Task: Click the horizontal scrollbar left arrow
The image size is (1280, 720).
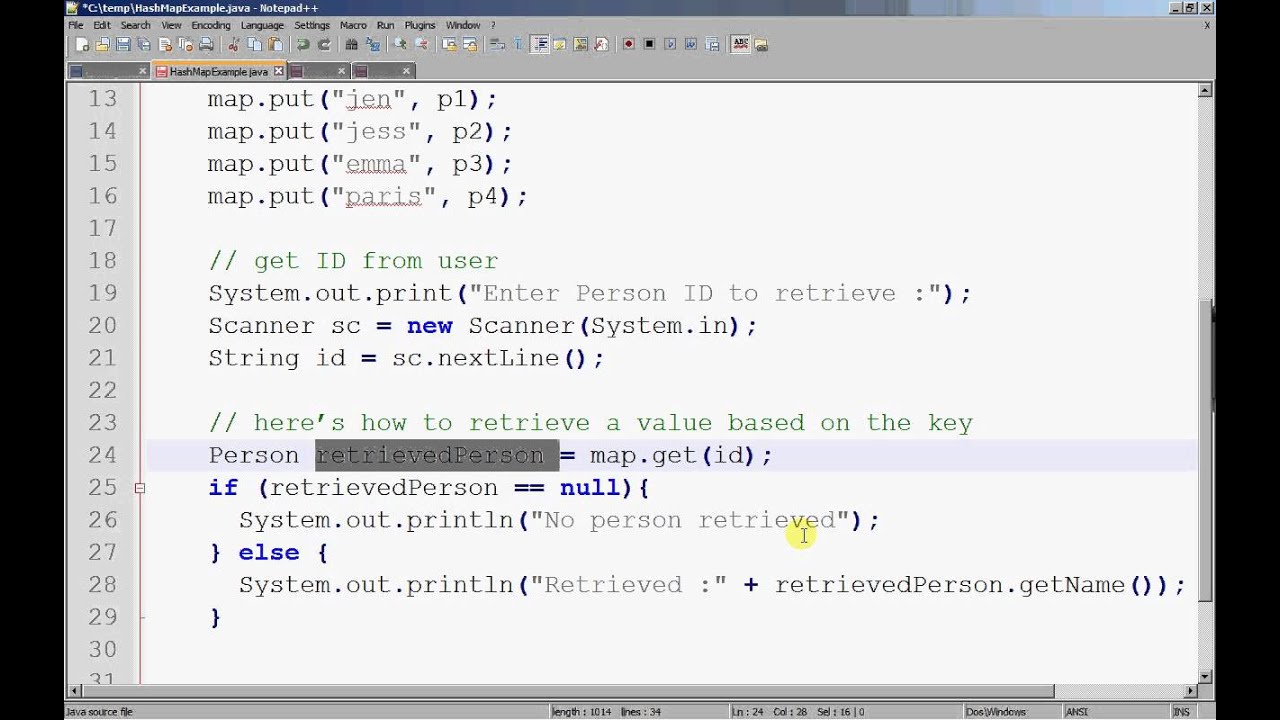Action: click(x=73, y=691)
